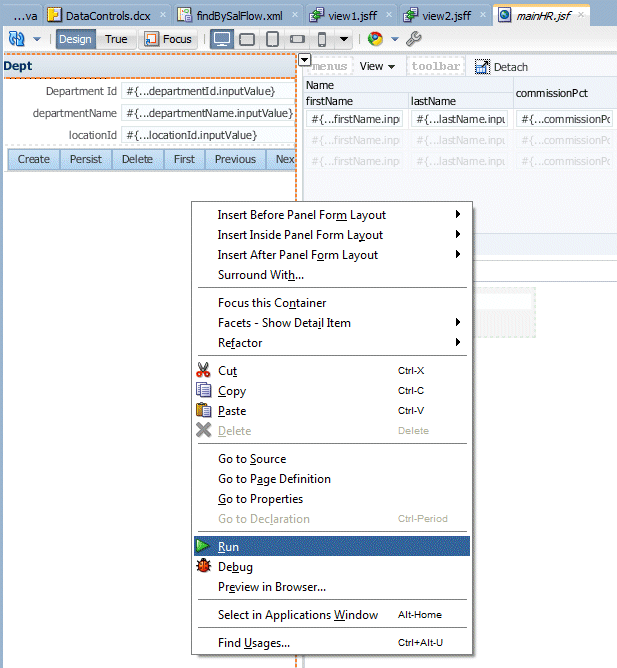Close the view1.jsff tab

(x=389, y=15)
